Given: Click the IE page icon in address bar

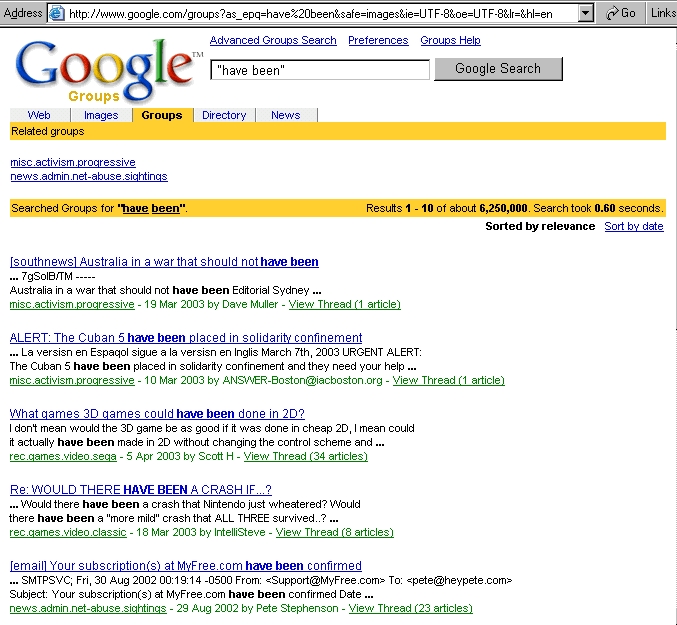Looking at the screenshot, I should [57, 13].
